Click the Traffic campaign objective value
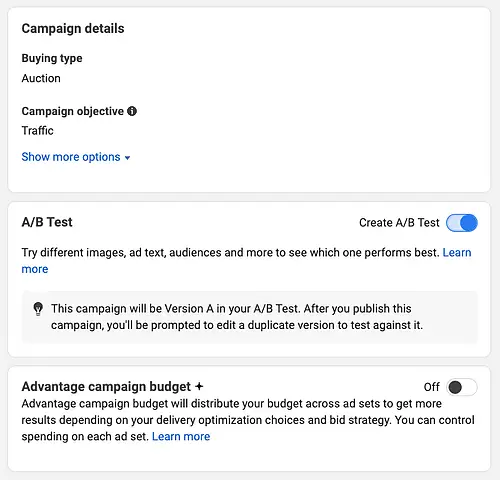 (37, 131)
